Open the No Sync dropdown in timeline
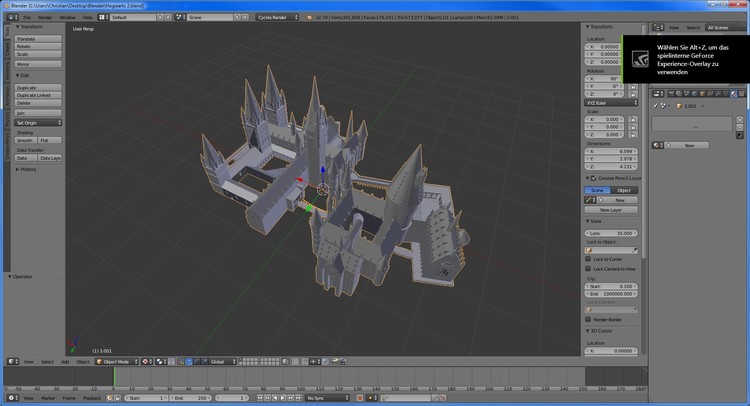 [328, 398]
